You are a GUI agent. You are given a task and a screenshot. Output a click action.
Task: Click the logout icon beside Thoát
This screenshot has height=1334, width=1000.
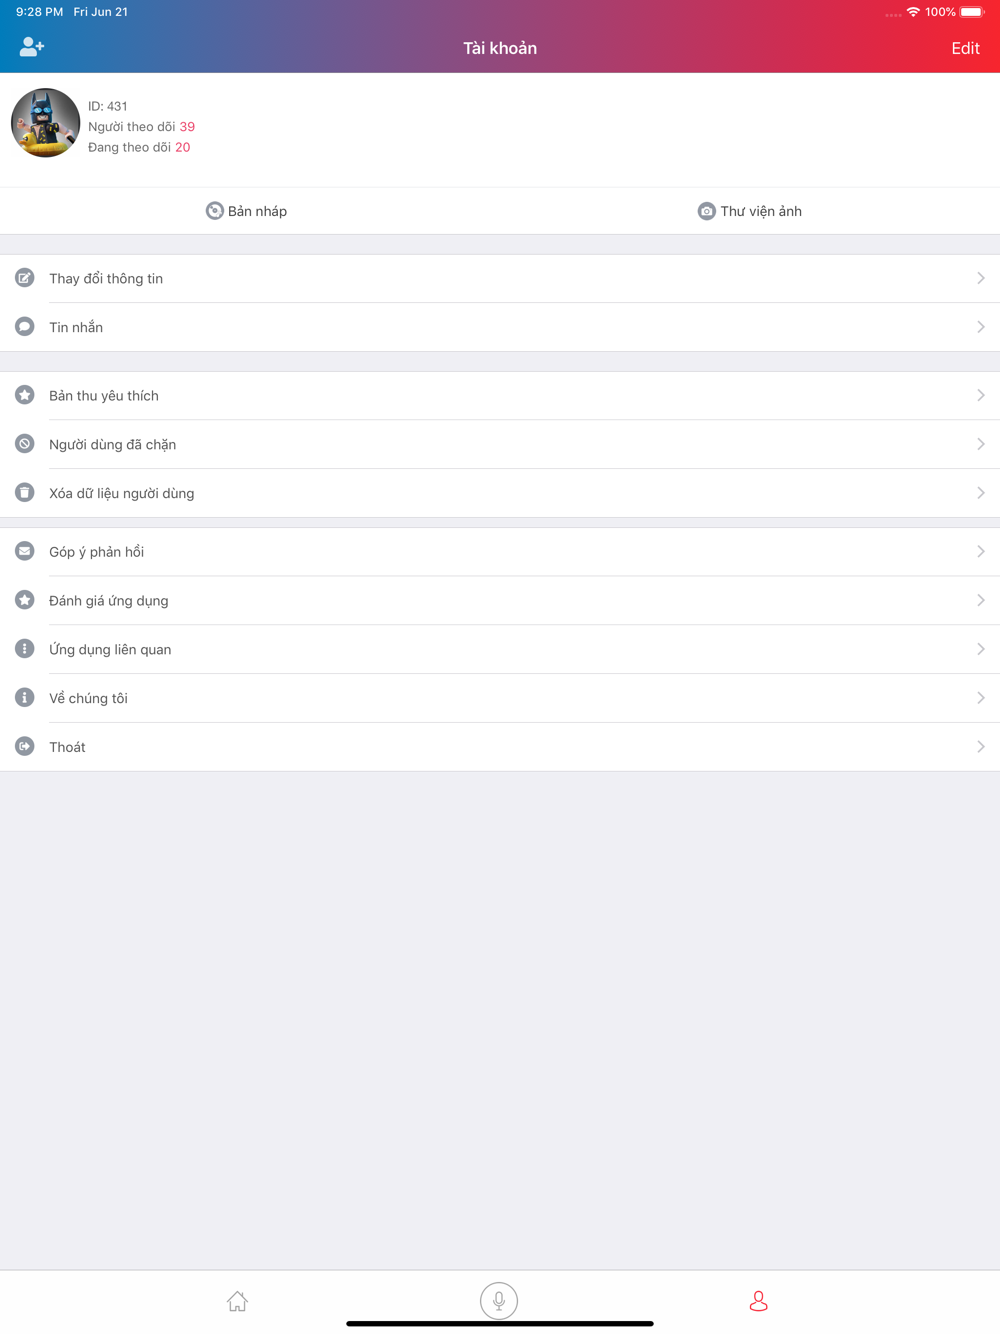[25, 746]
